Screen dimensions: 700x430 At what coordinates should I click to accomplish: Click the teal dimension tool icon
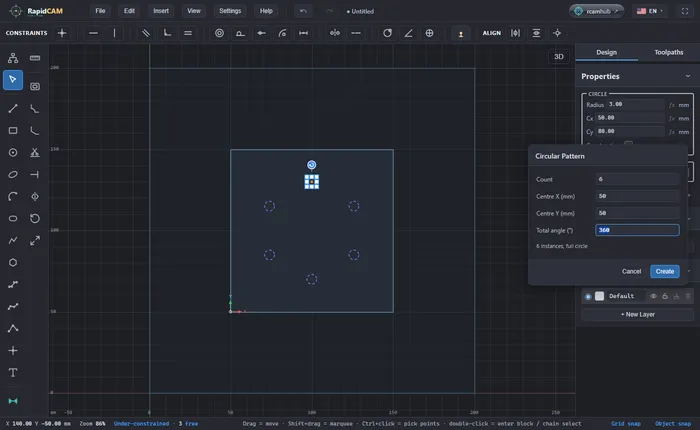pos(13,401)
